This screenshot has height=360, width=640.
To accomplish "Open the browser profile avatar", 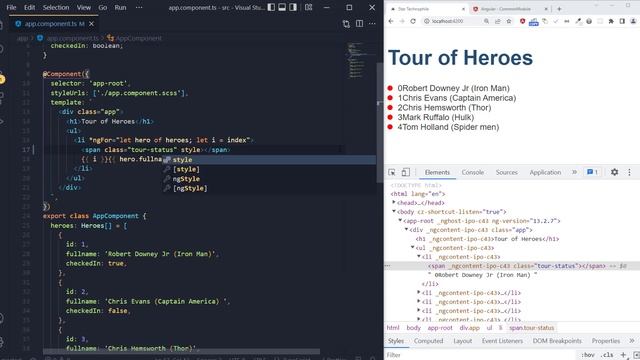I will tap(633, 21).
